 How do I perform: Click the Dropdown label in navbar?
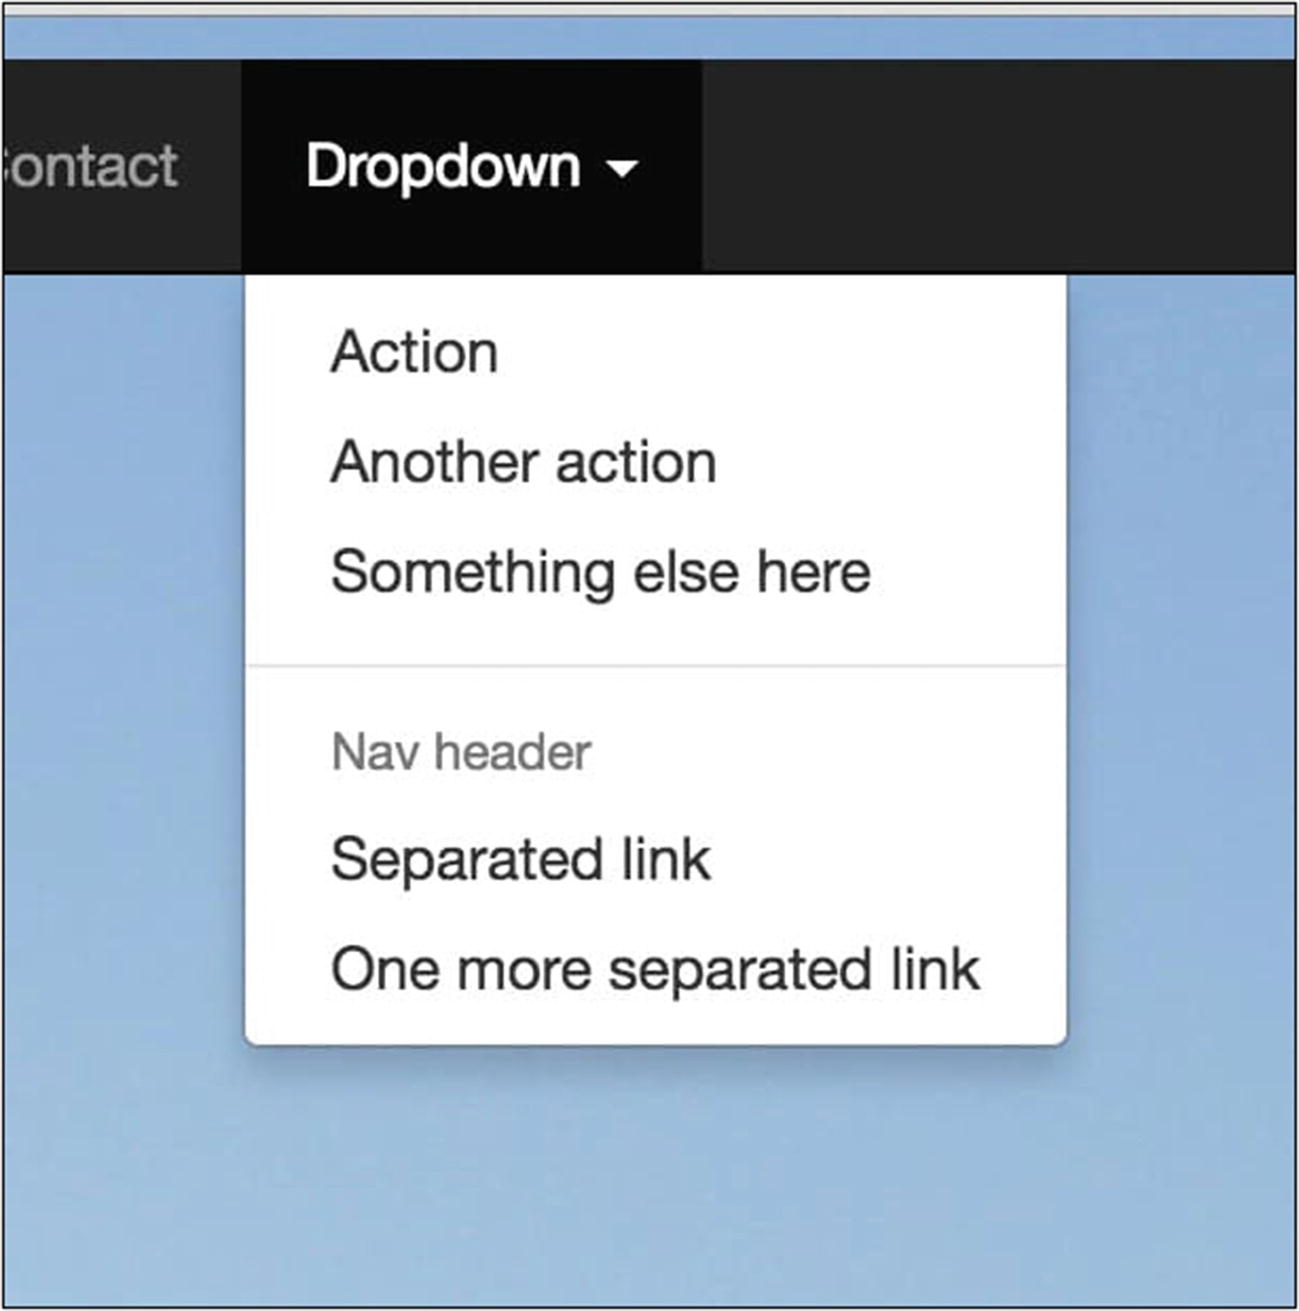(443, 166)
